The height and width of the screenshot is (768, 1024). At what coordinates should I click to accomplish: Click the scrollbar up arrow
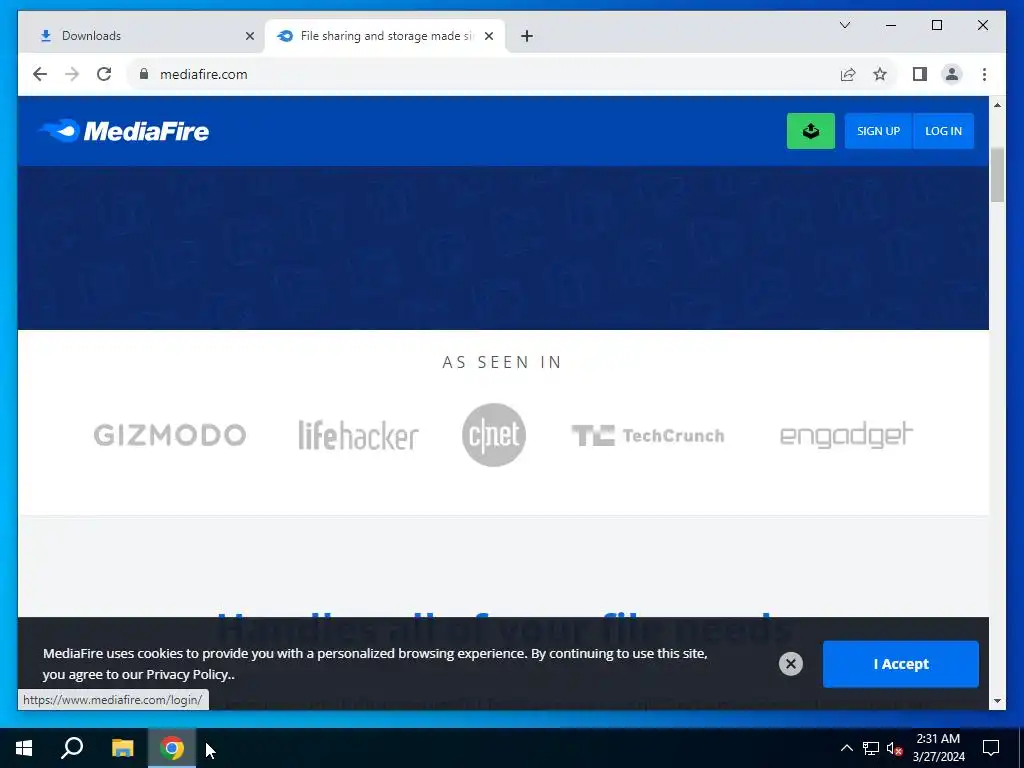(x=997, y=104)
